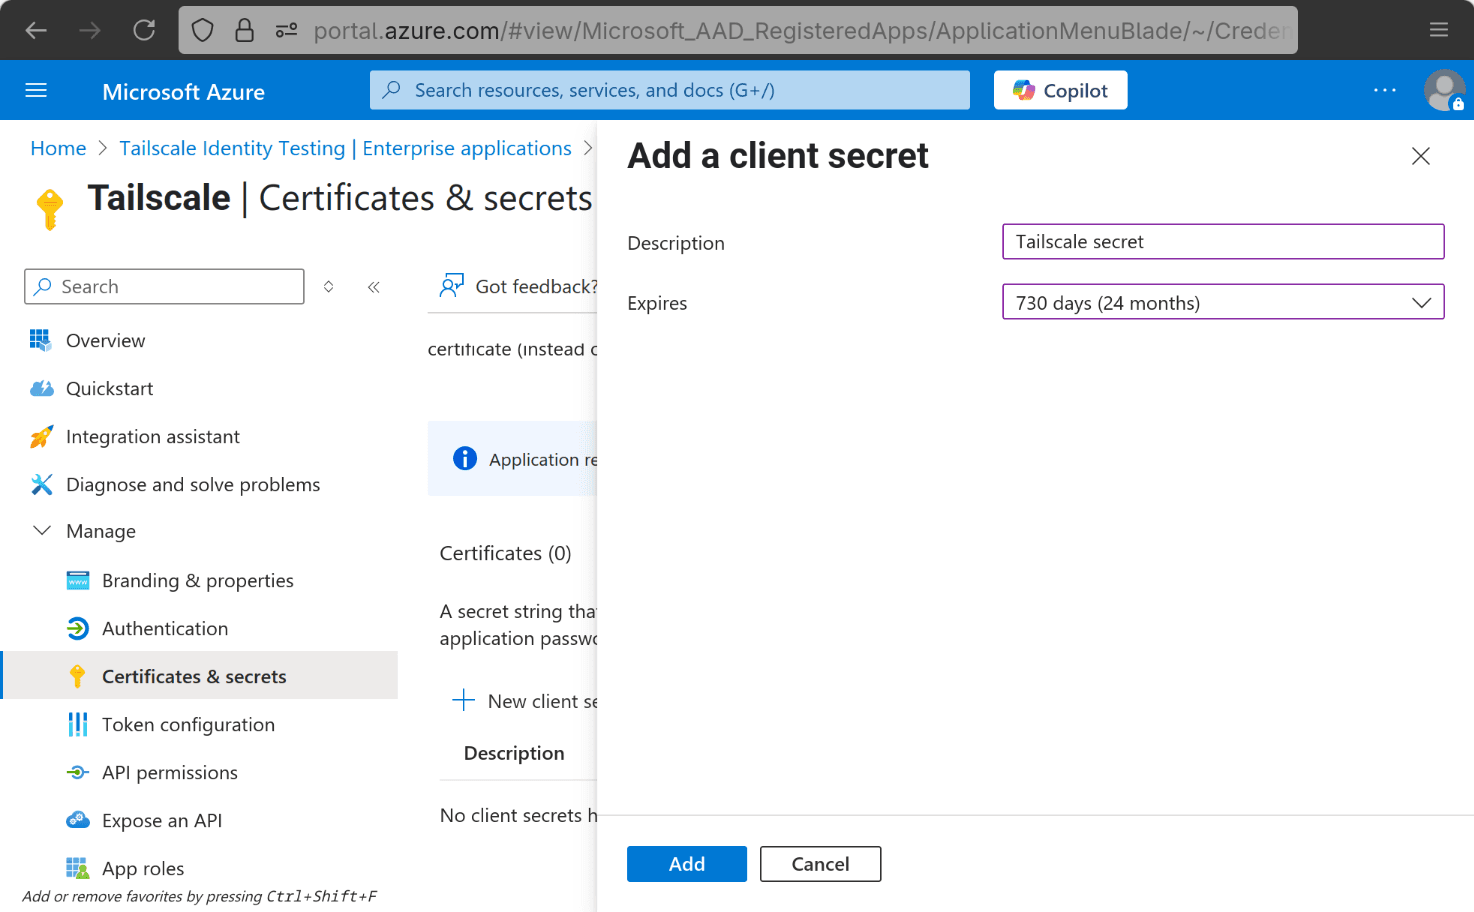Select Expose an API

pos(162,820)
